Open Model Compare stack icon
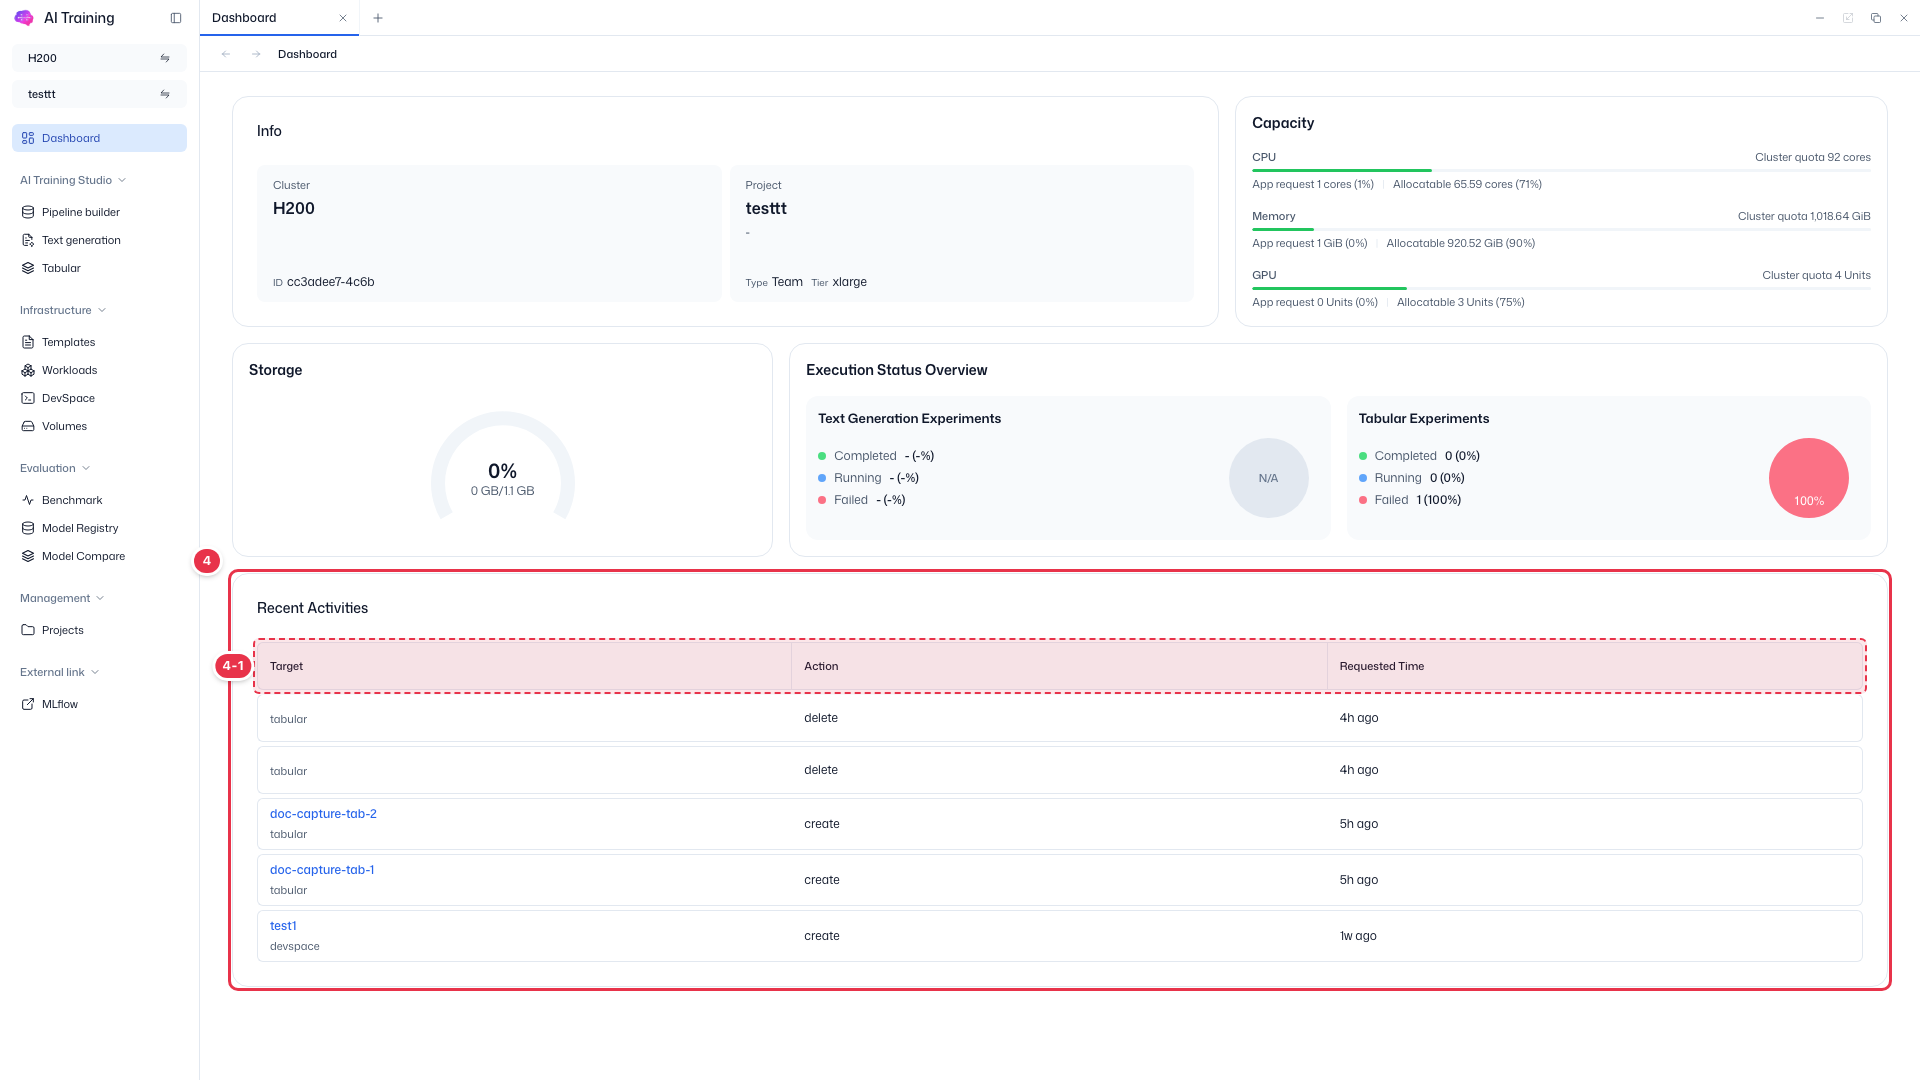The height and width of the screenshot is (1080, 1920). [x=28, y=556]
